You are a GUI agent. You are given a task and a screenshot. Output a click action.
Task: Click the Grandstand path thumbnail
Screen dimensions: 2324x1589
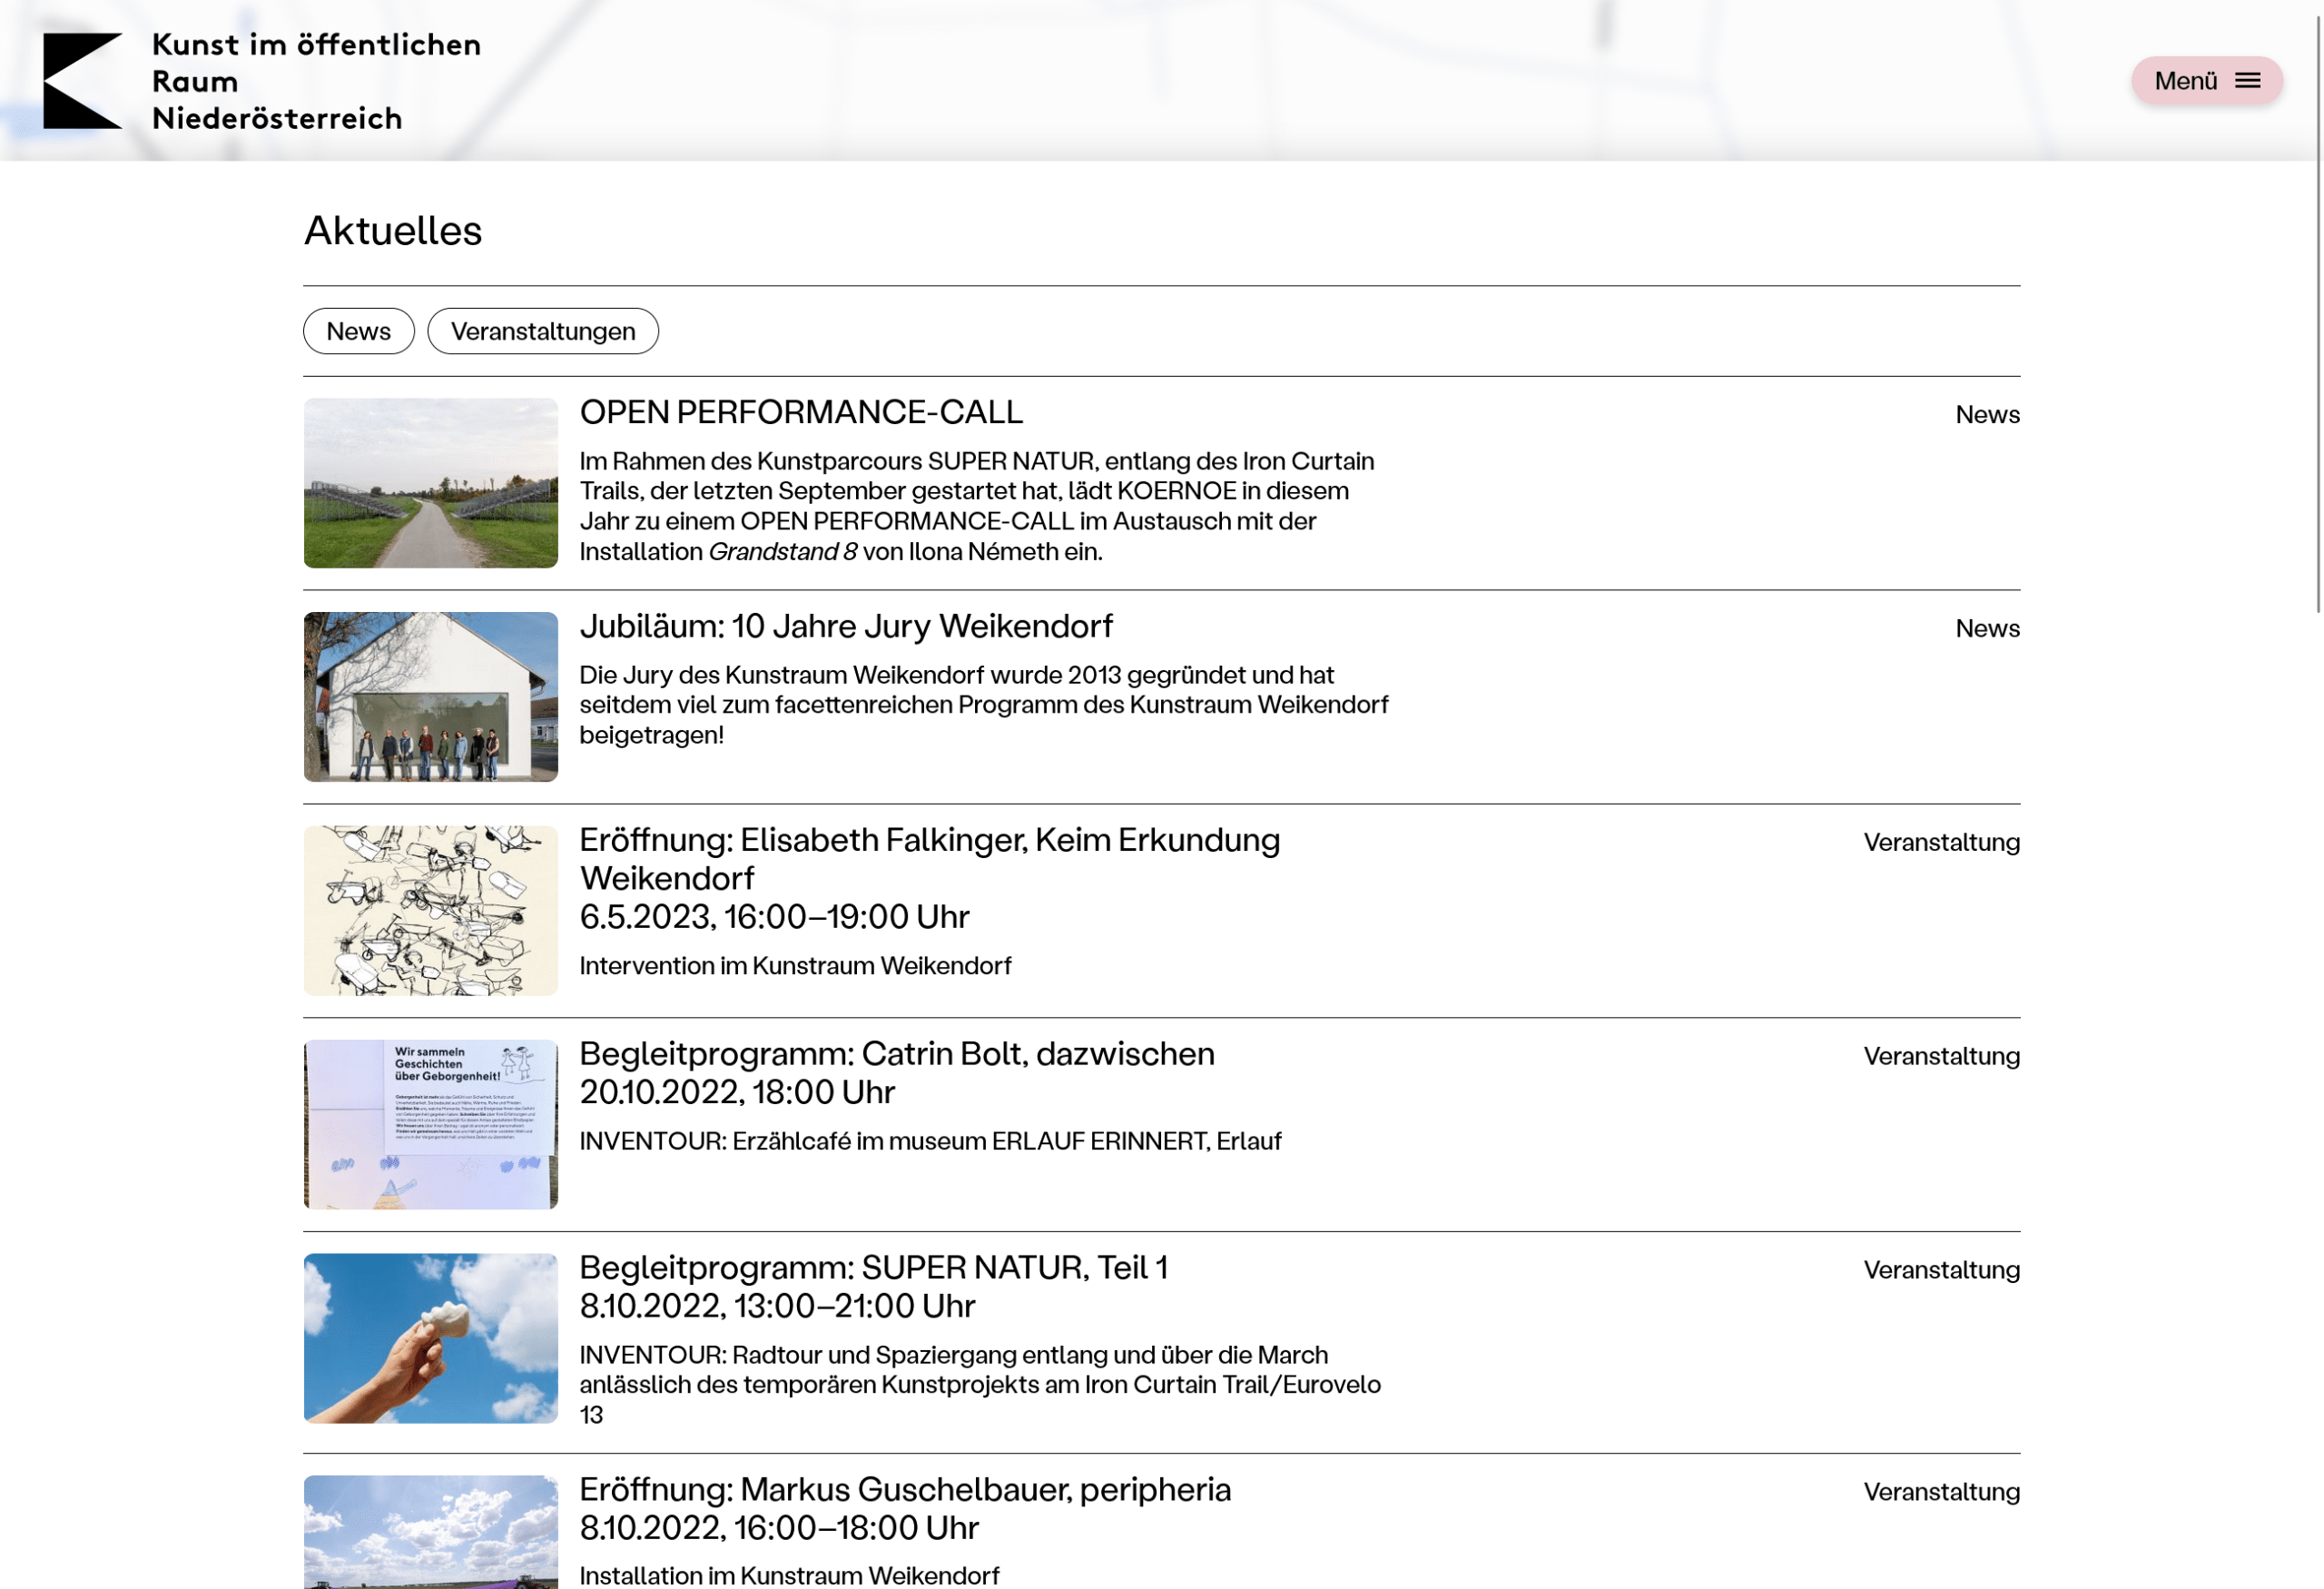pos(430,483)
